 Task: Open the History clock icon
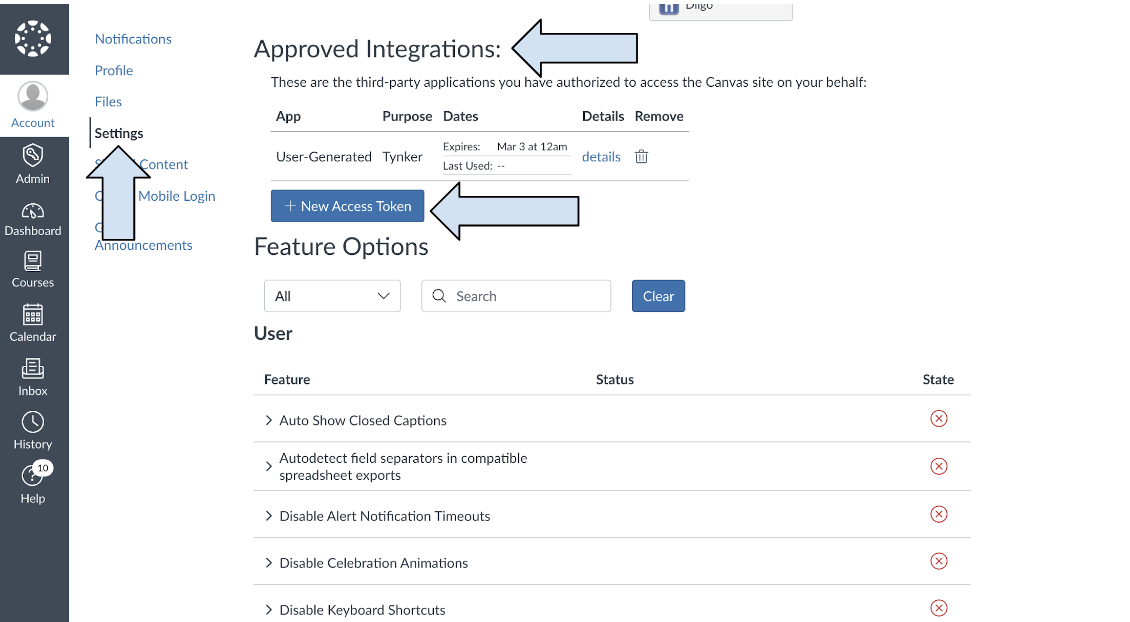pos(33,422)
